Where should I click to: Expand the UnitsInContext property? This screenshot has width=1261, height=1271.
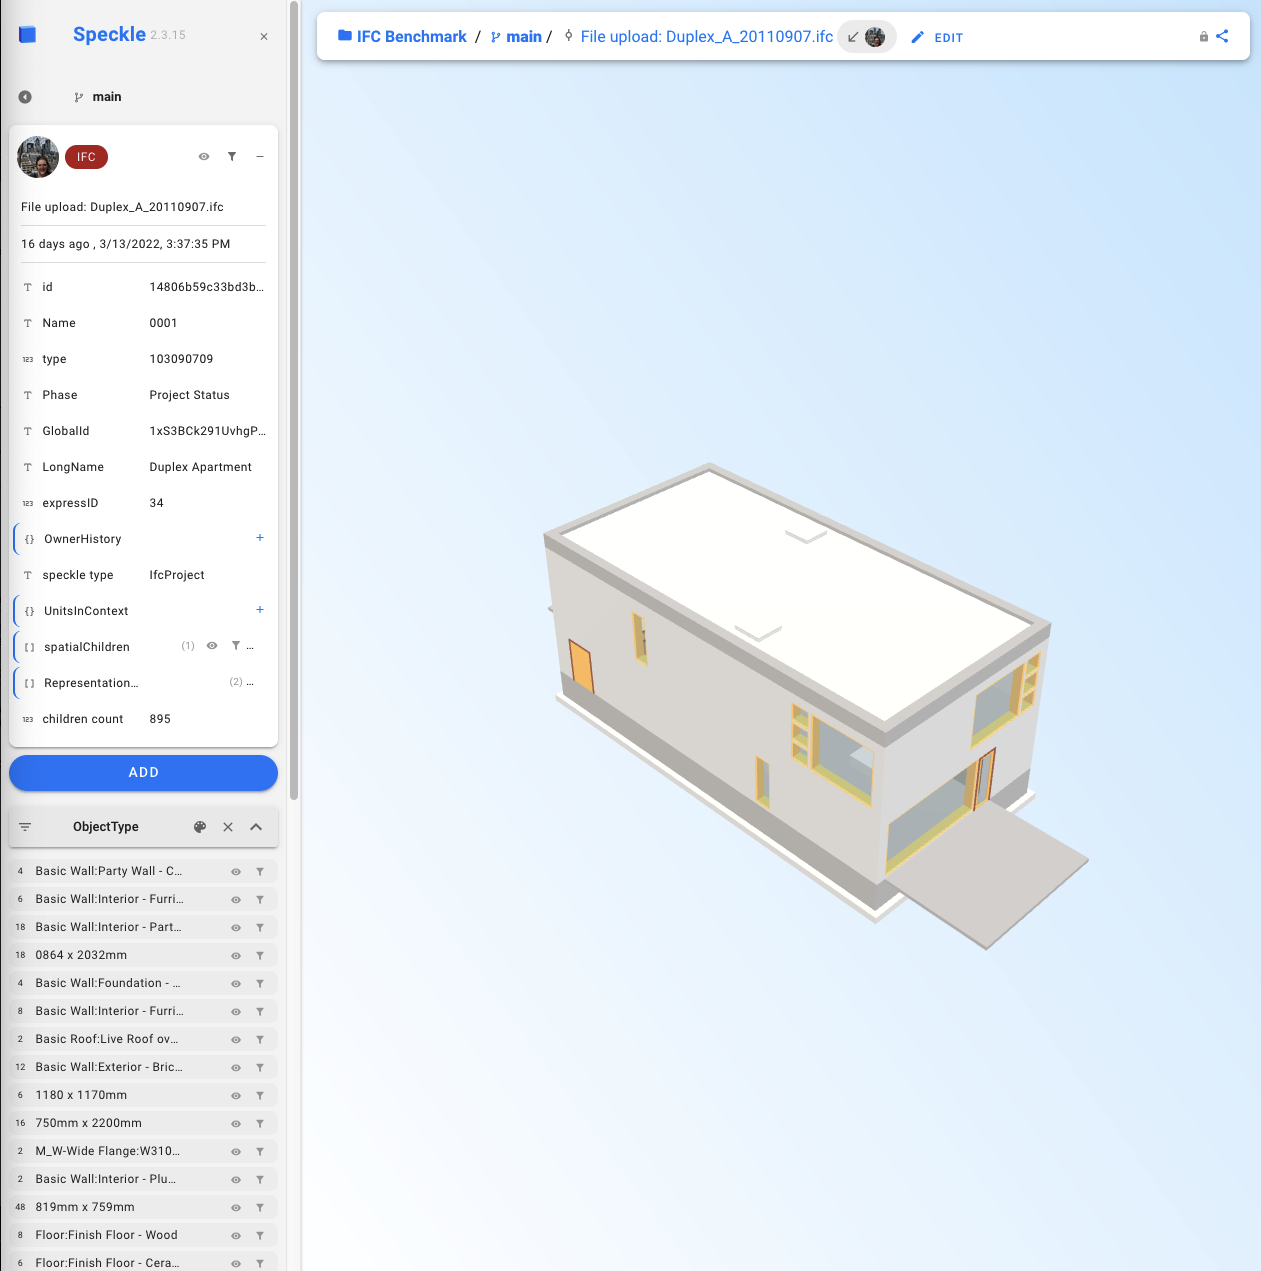tap(260, 610)
